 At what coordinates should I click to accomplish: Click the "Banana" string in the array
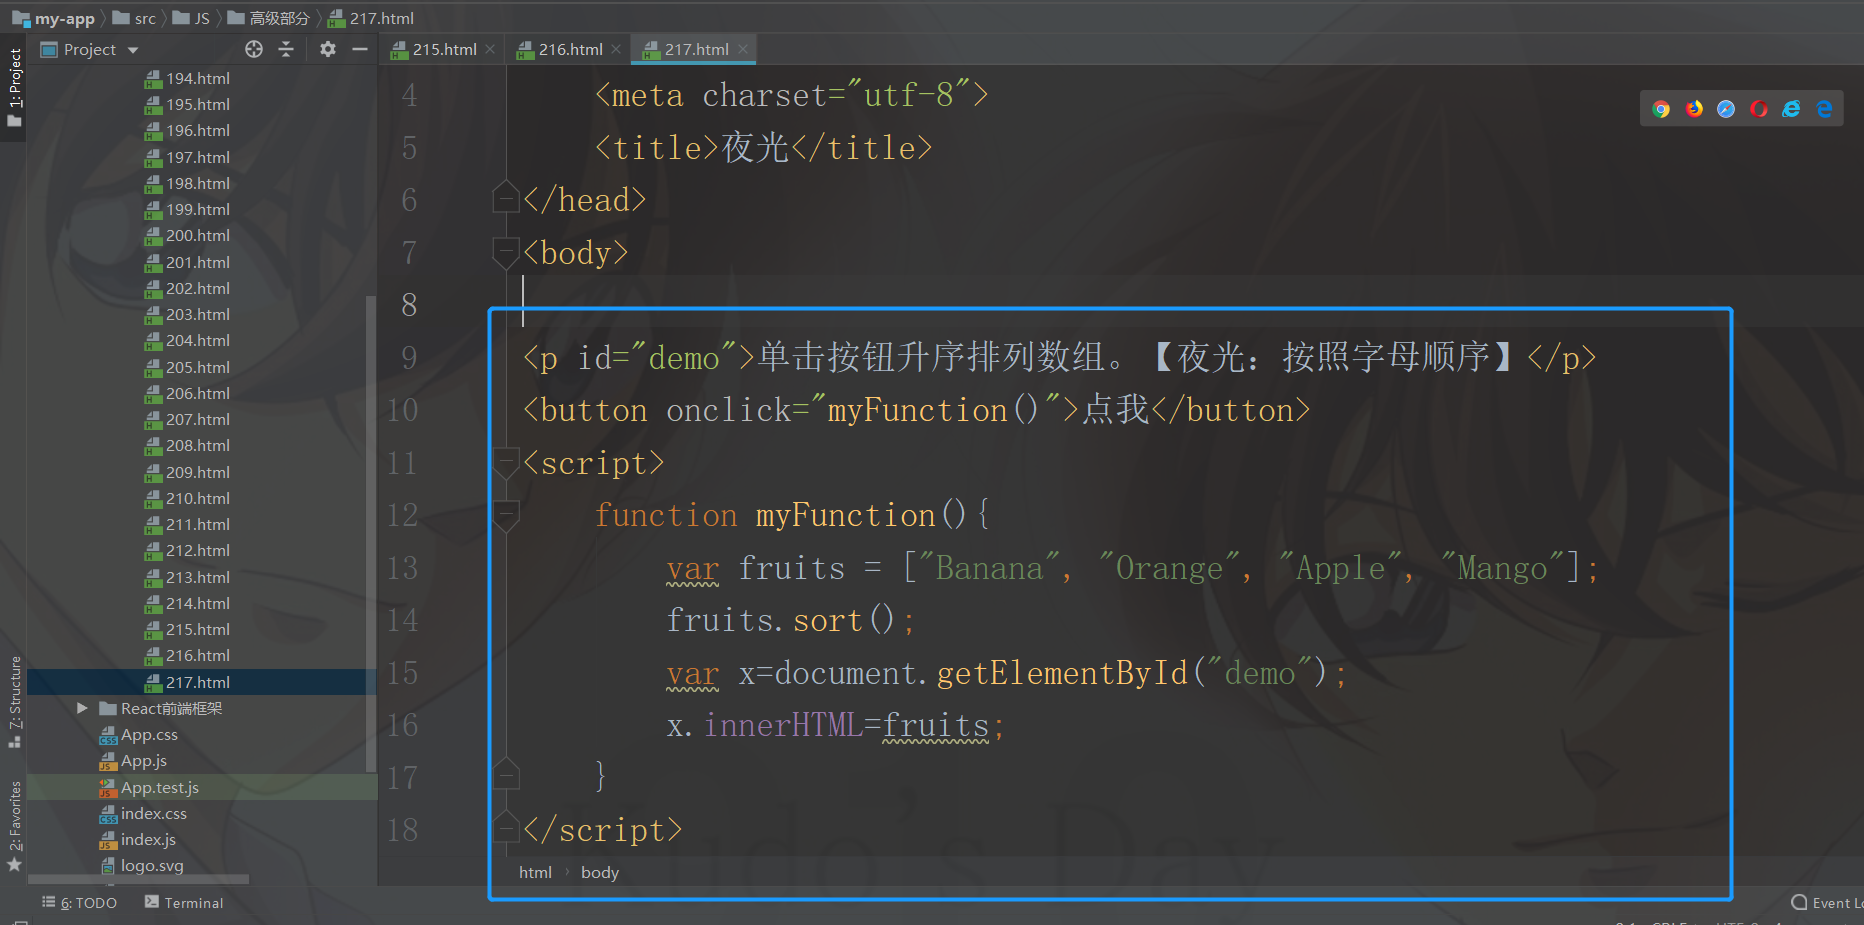click(989, 568)
